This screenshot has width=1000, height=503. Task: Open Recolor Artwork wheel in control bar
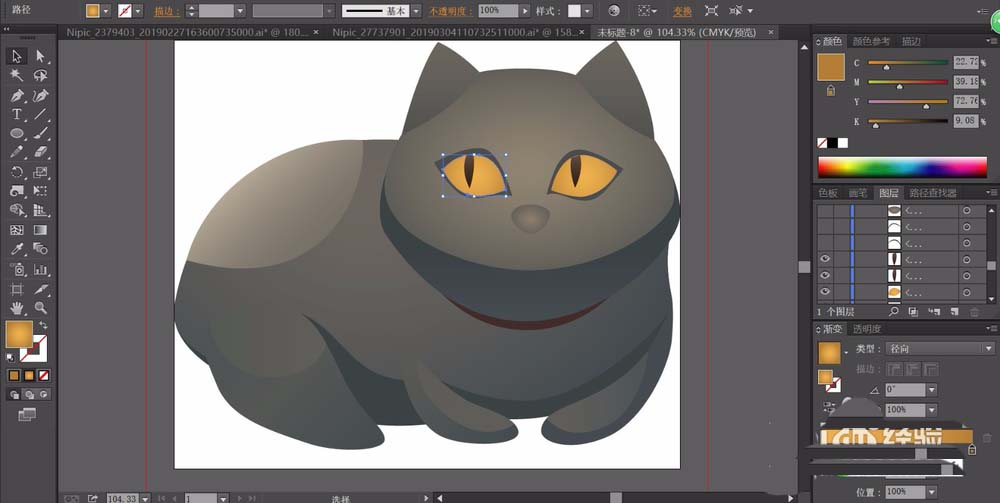(x=614, y=11)
